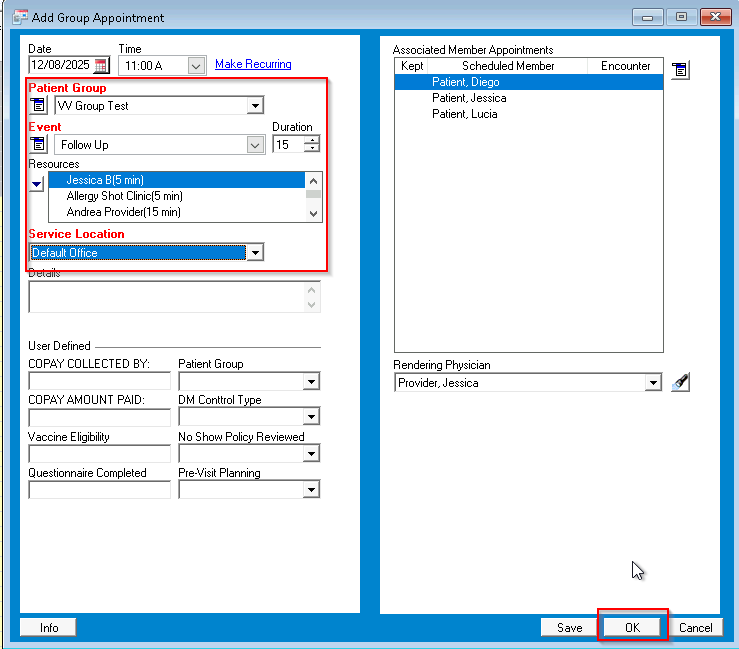Click the OK button
The width and height of the screenshot is (739, 649).
[x=632, y=627]
